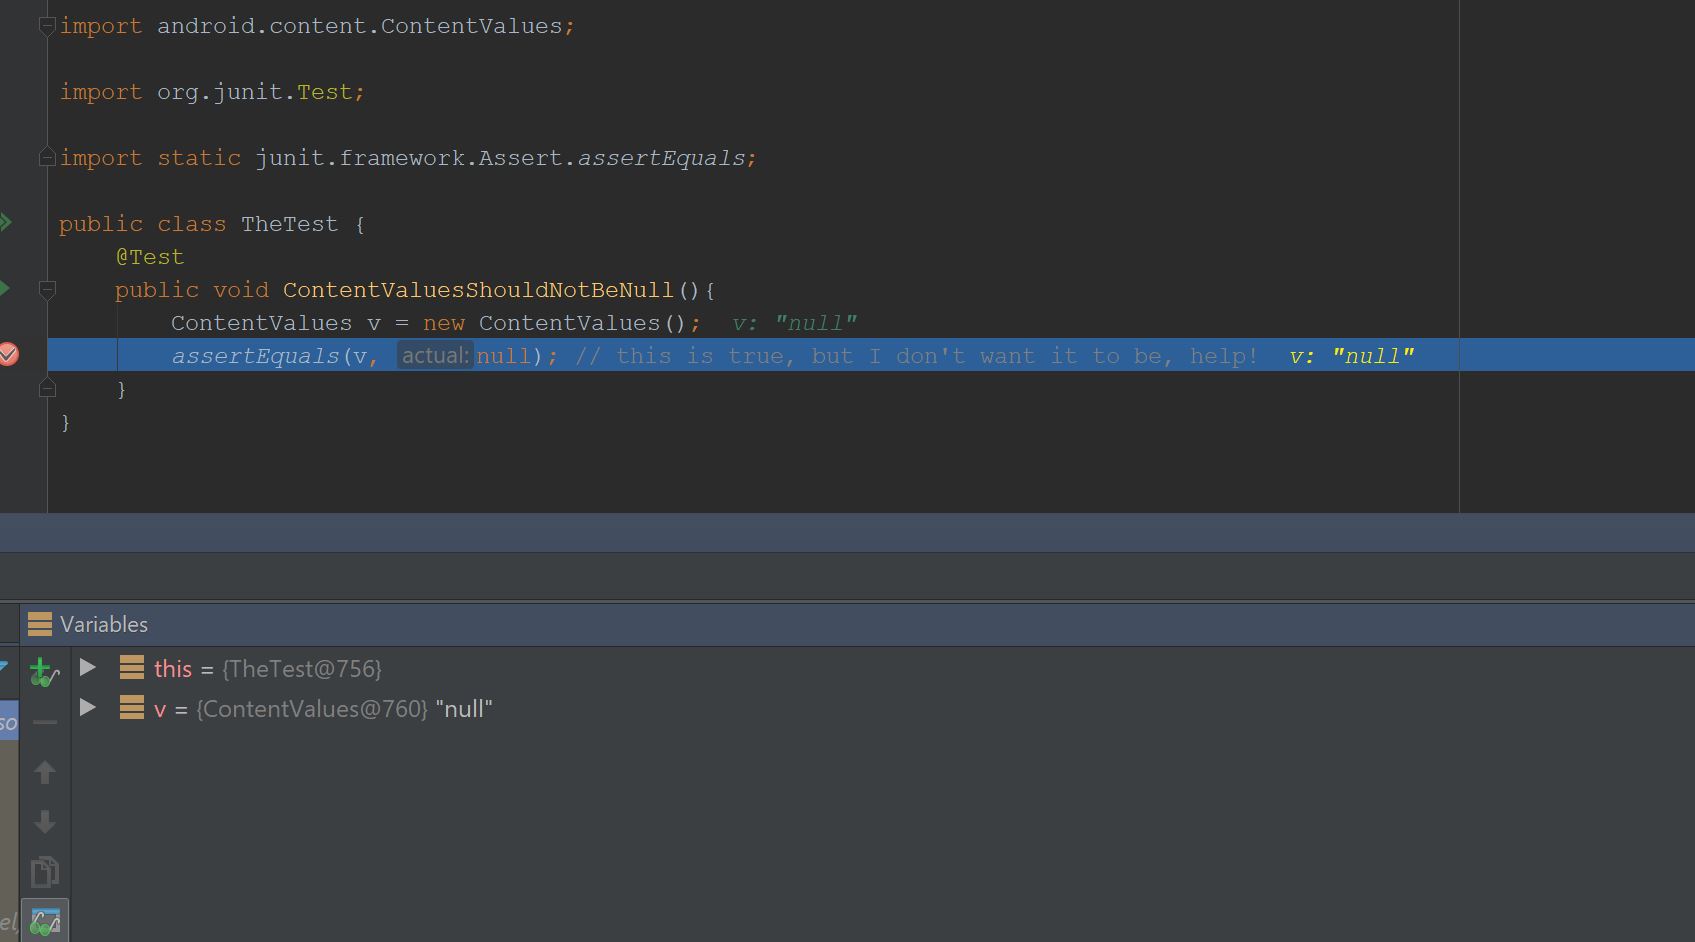Viewport: 1695px width, 942px height.
Task: Expand the 'v' ContentValues variable node
Action: click(88, 708)
